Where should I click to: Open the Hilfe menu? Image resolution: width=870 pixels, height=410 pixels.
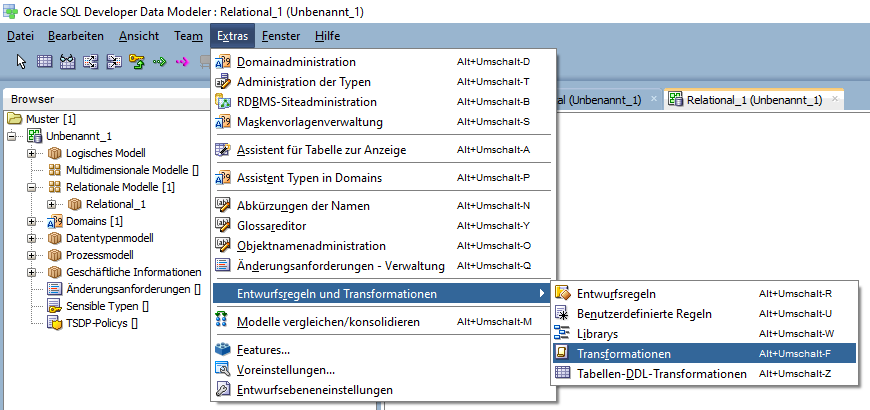pyautogui.click(x=327, y=36)
